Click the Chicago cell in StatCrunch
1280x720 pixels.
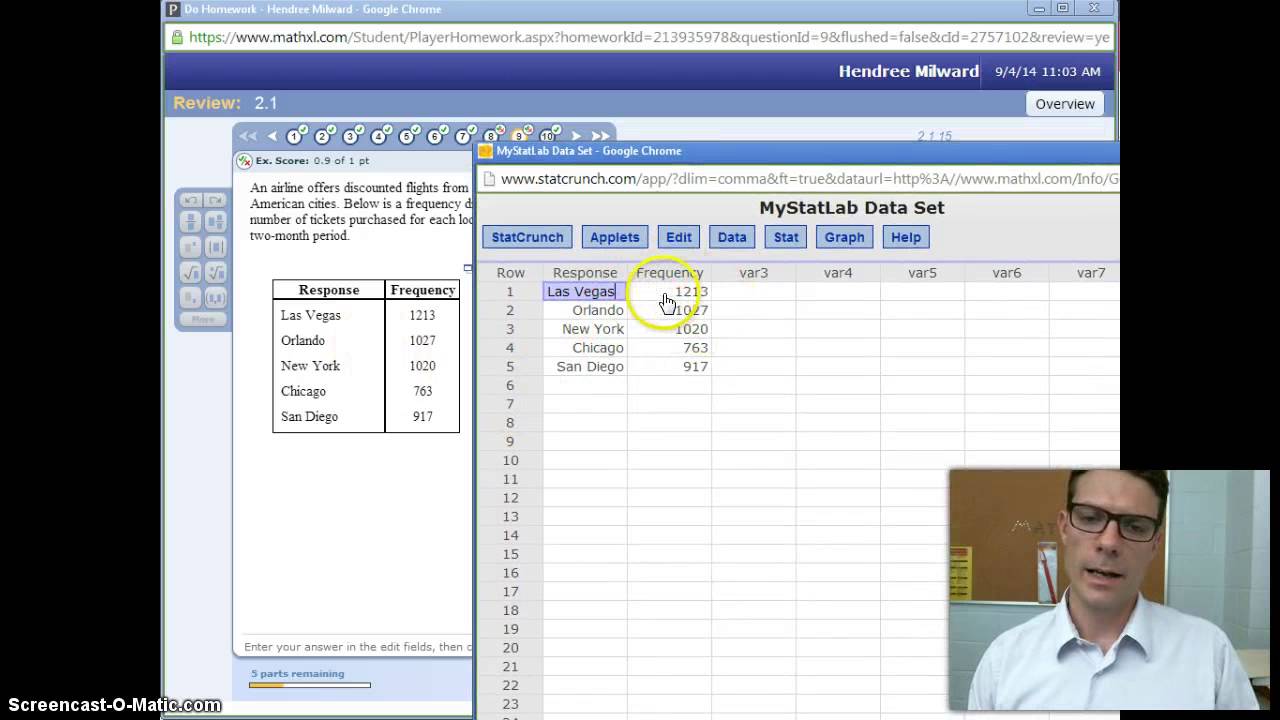pyautogui.click(x=585, y=348)
